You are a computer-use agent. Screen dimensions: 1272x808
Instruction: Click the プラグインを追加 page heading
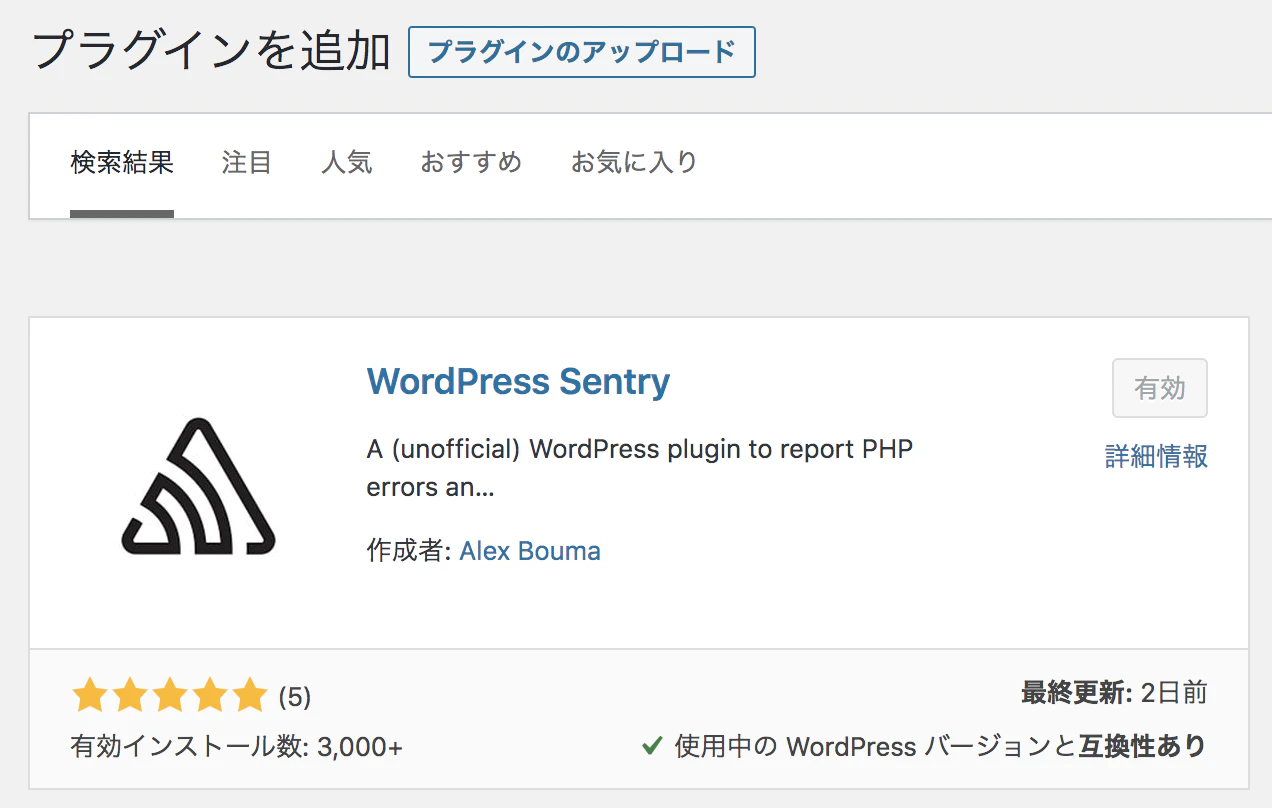point(211,50)
